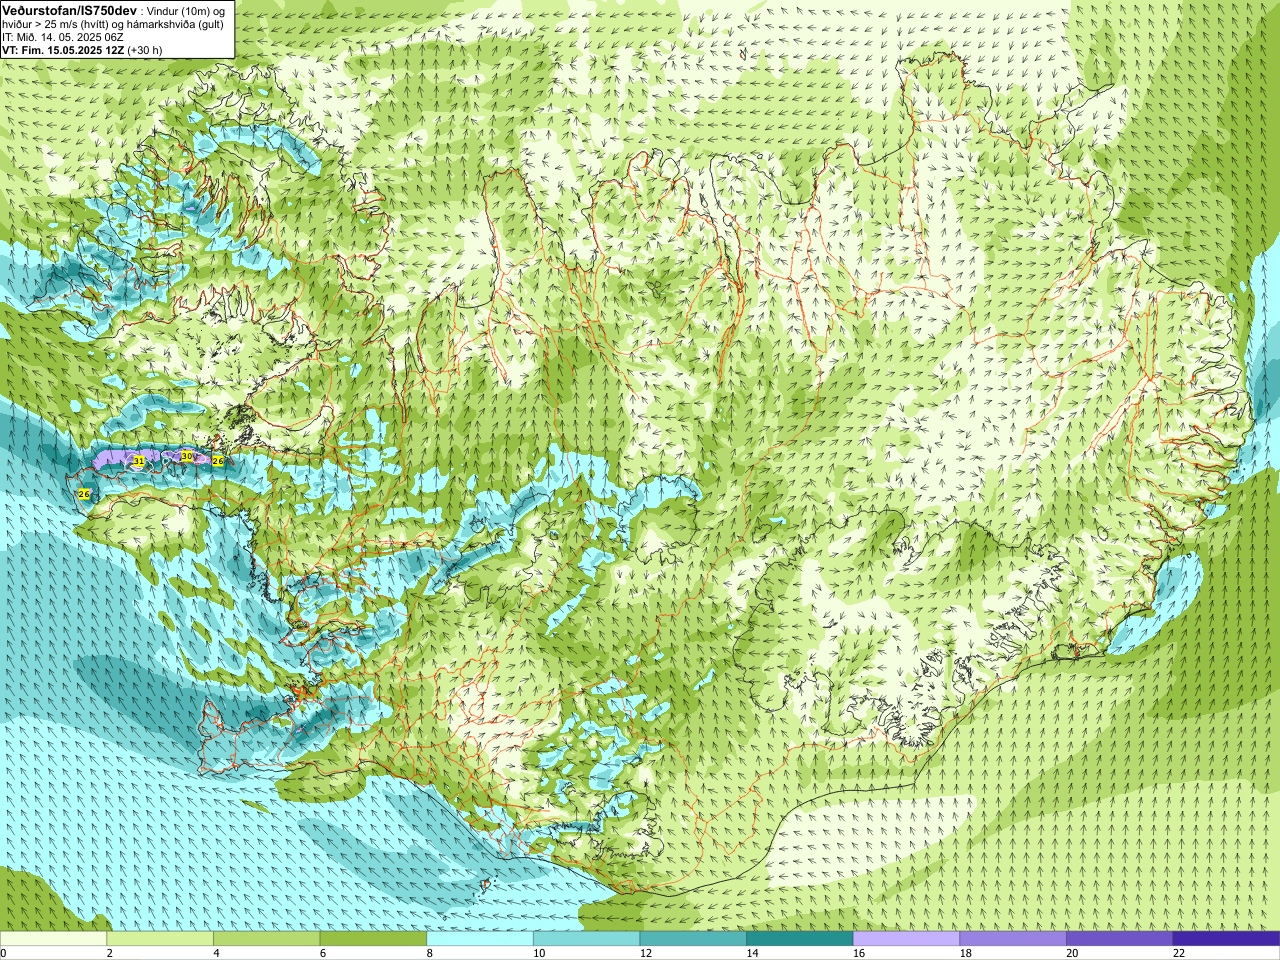Click the light green 2–4 m/s legend swatch
Image resolution: width=1280 pixels, height=960 pixels.
159,939
